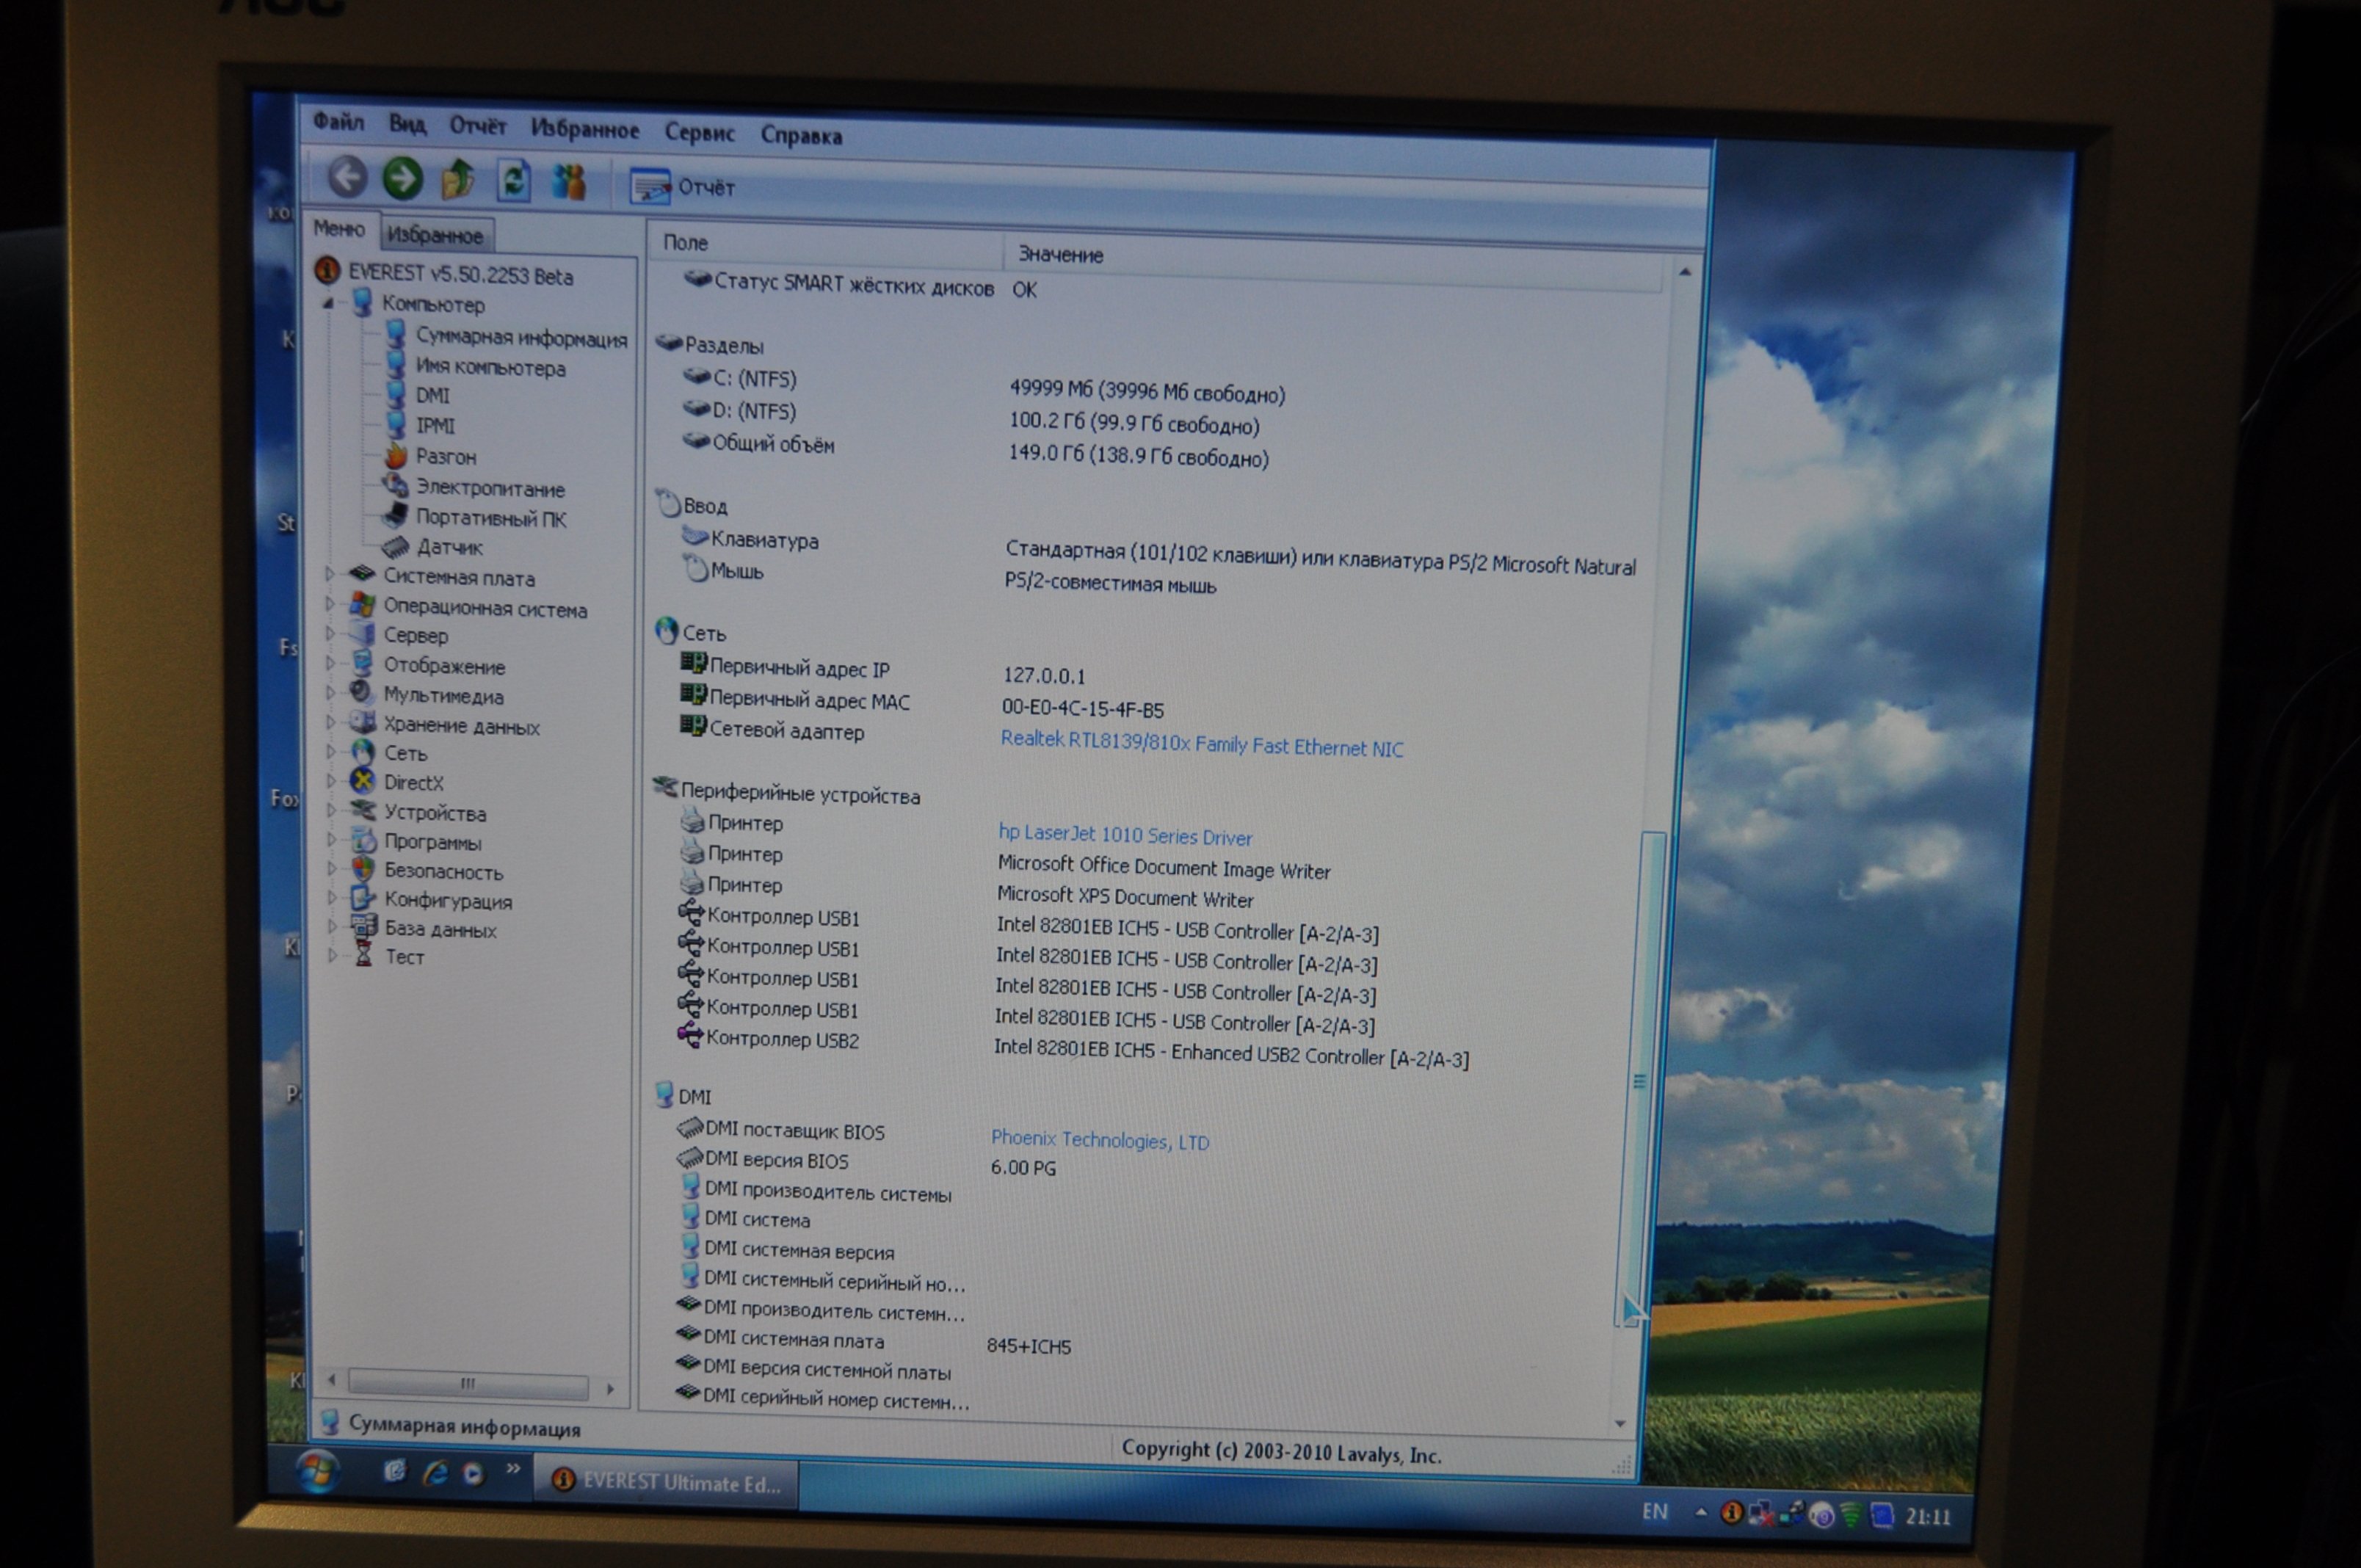Click scroll-down arrow of details pane
This screenshot has height=1568, width=2361.
click(1620, 1424)
